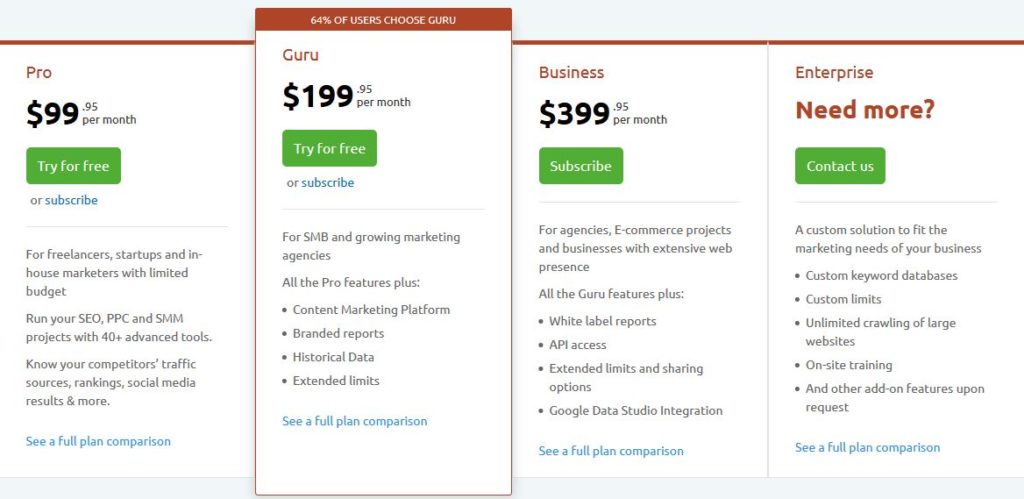Click the Guru plan Try for free button
The width and height of the screenshot is (1024, 499).
(329, 148)
